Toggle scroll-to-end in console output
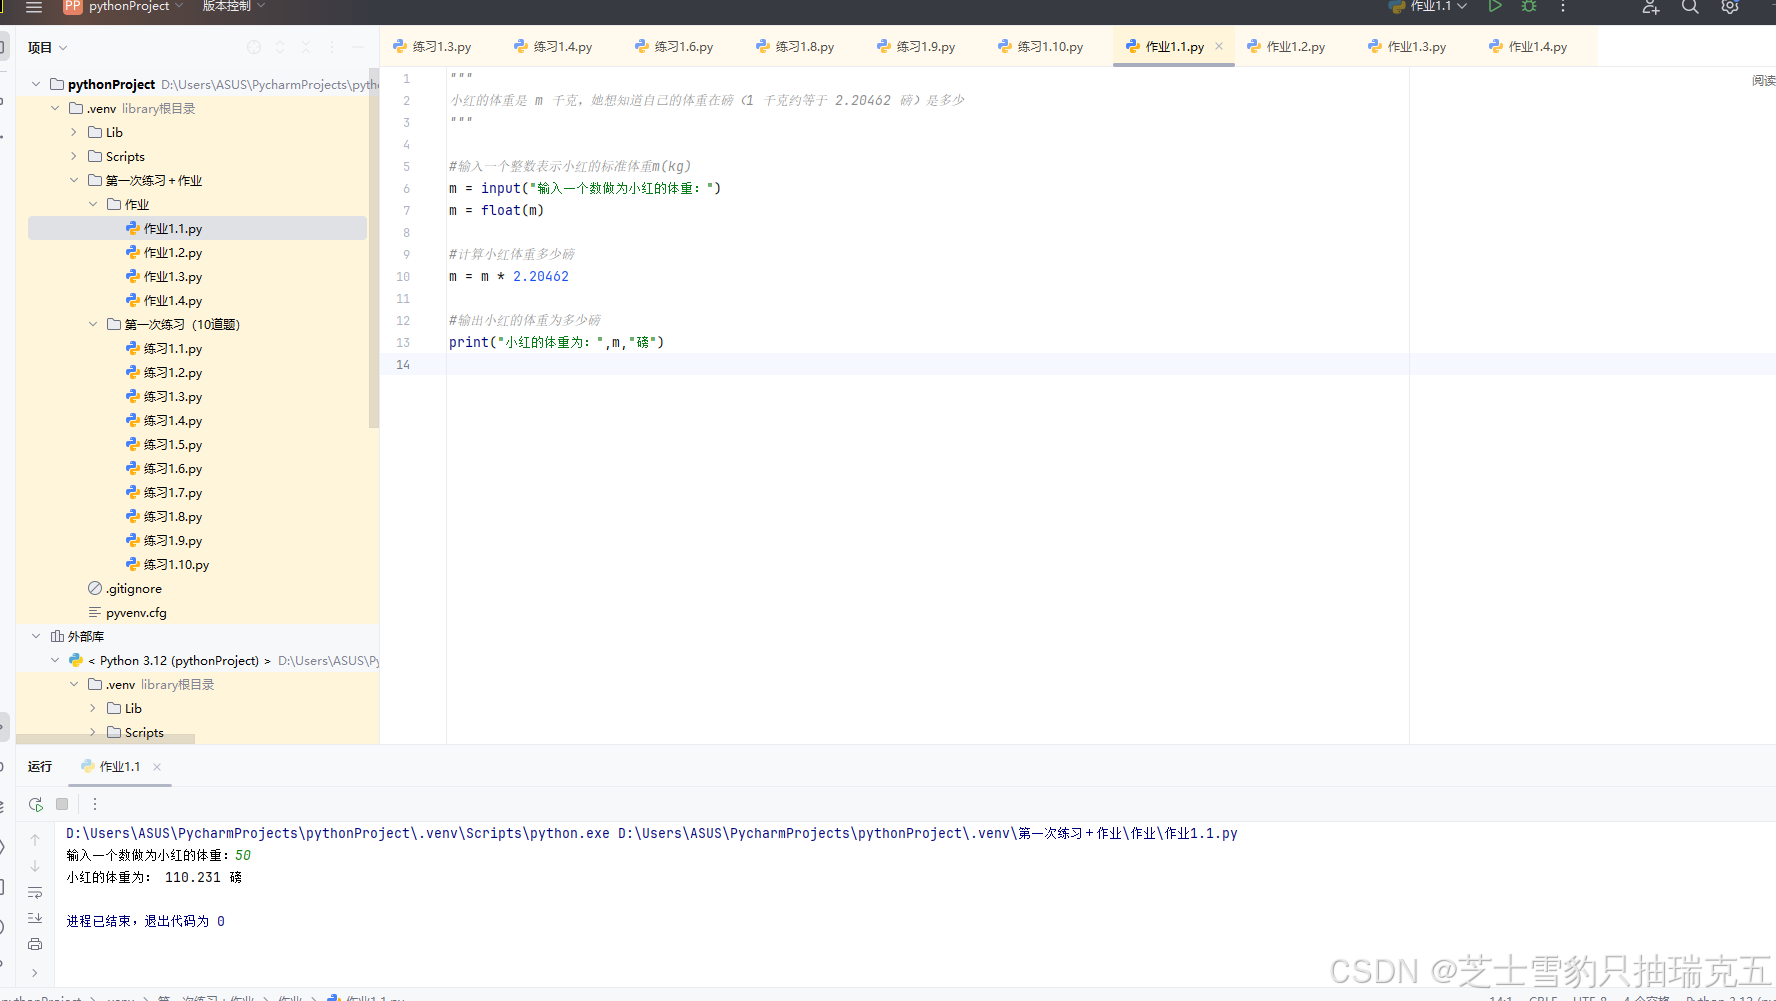The height and width of the screenshot is (1001, 1776). click(35, 918)
